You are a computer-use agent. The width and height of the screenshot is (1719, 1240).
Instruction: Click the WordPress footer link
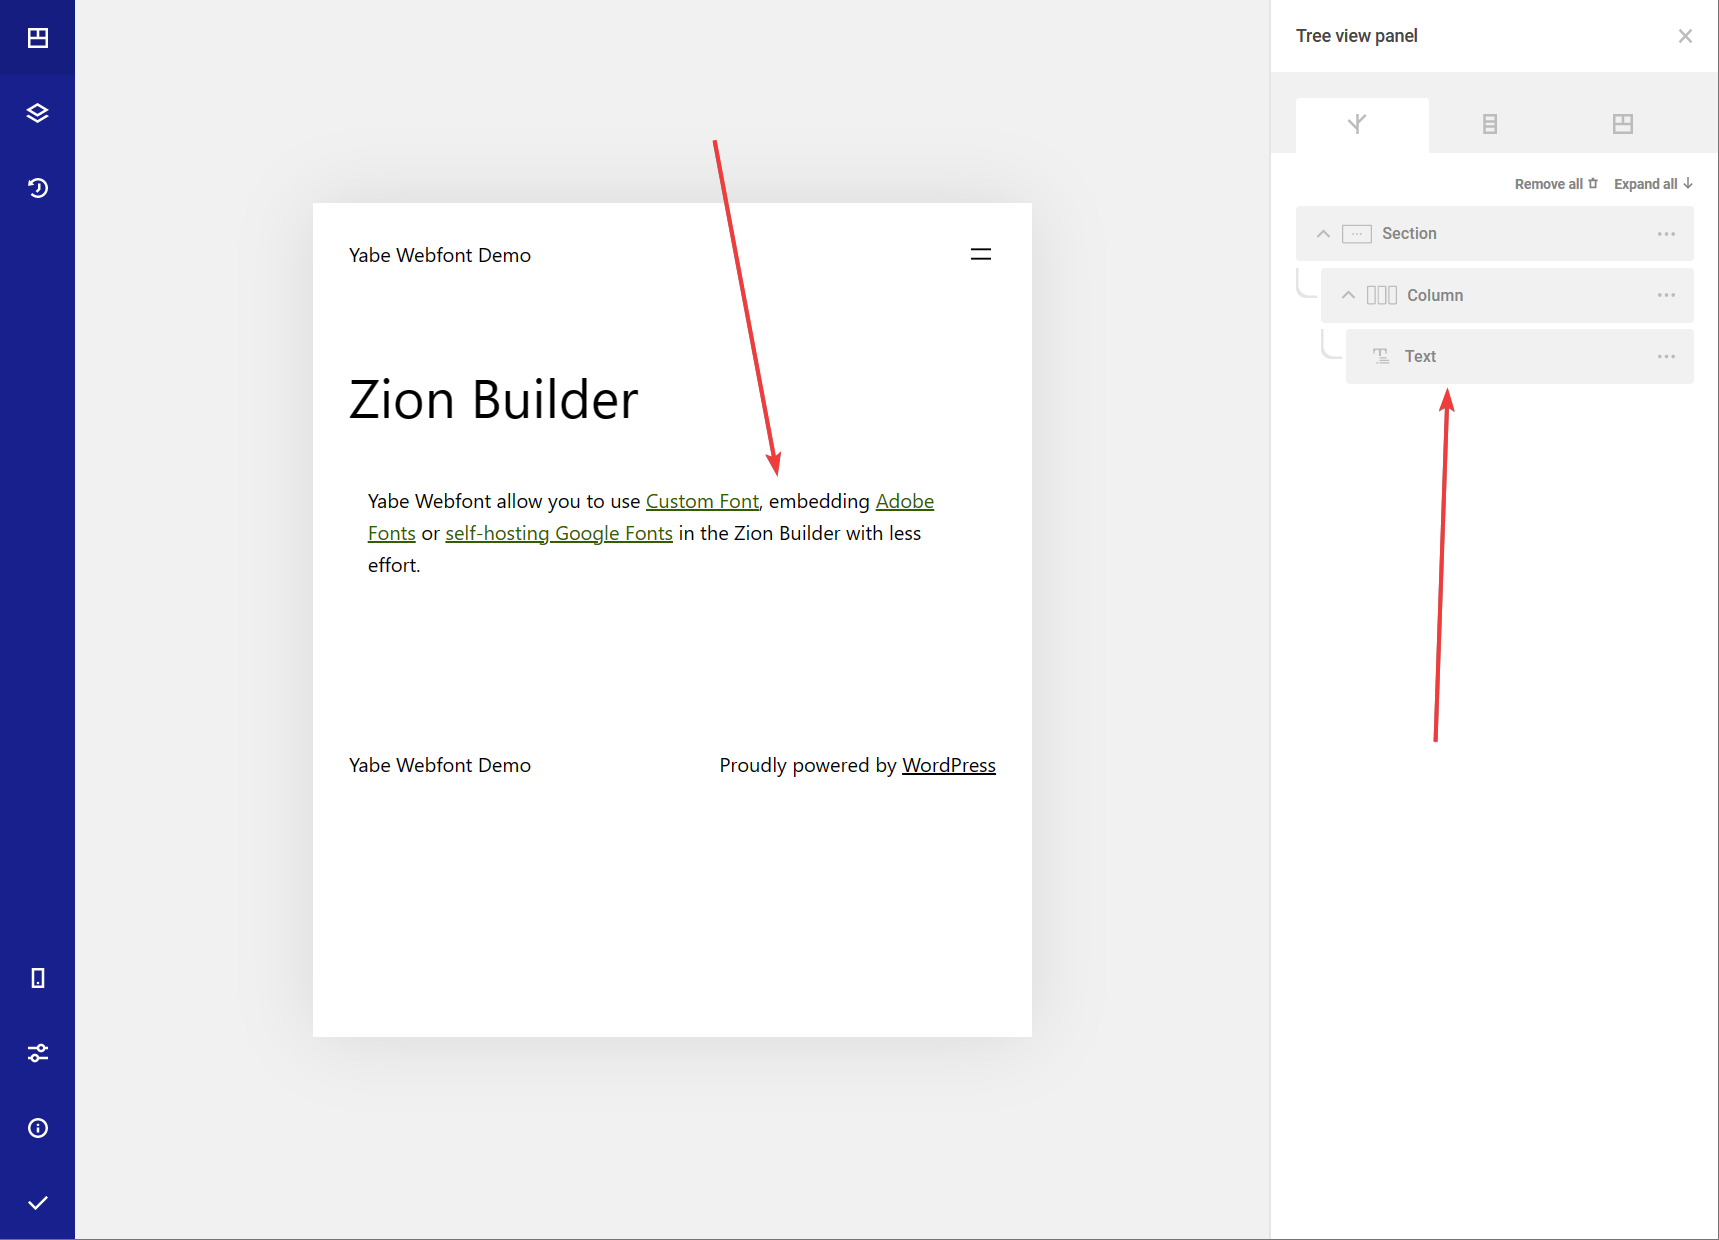(x=949, y=765)
